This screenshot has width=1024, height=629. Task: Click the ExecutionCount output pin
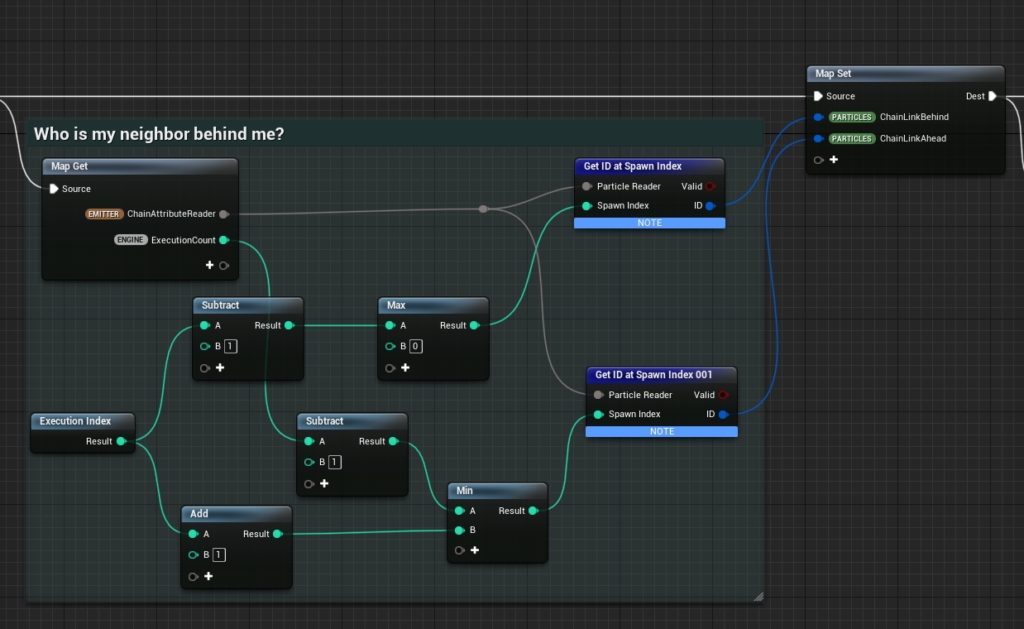pos(224,240)
